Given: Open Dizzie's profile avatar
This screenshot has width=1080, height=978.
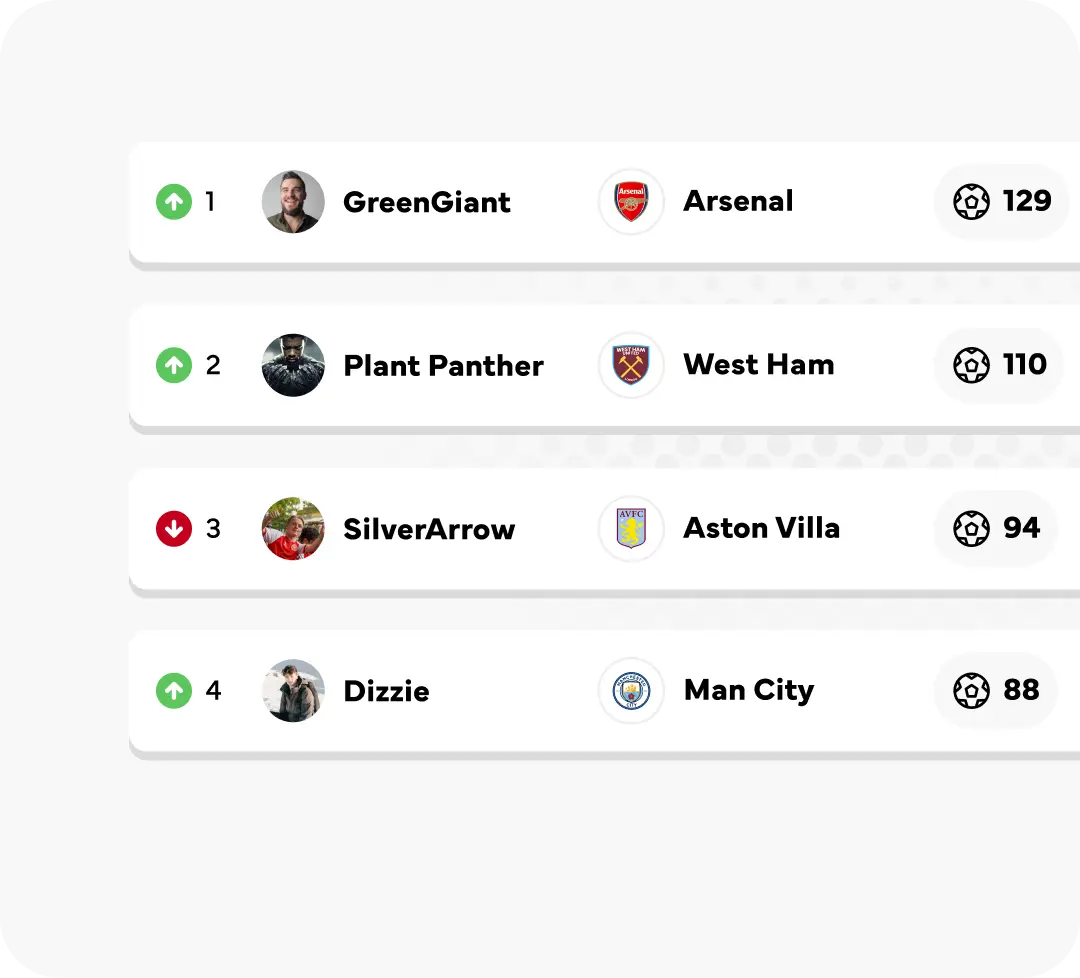Looking at the screenshot, I should coord(293,691).
